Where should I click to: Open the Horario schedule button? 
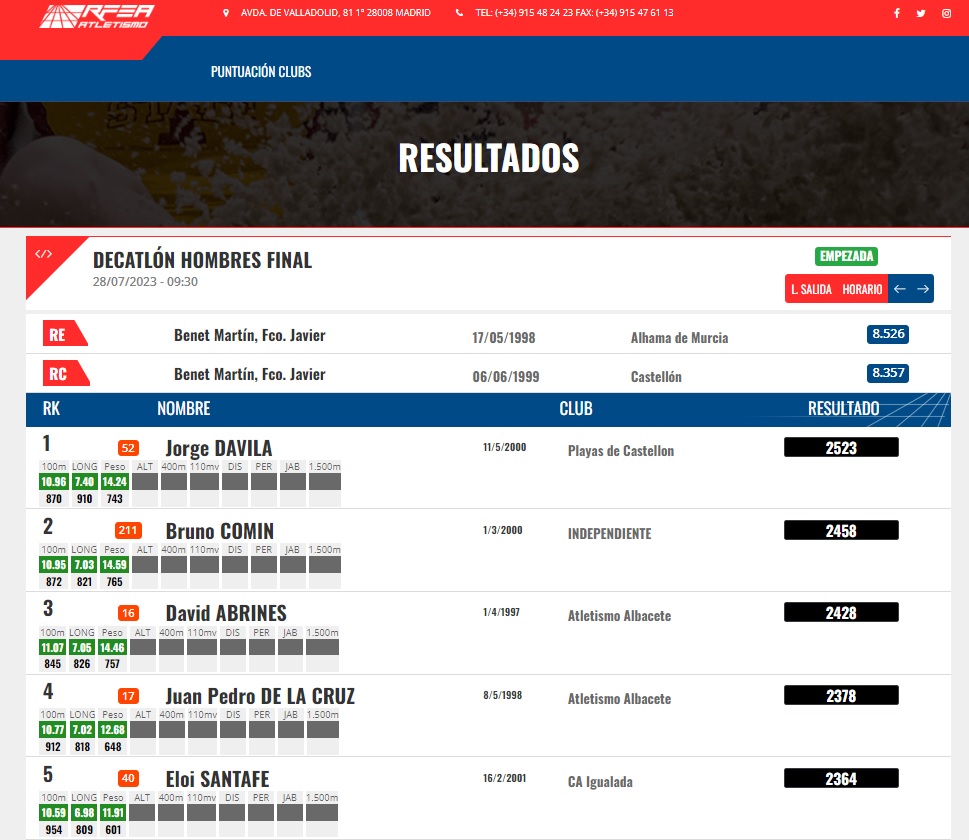coord(862,289)
